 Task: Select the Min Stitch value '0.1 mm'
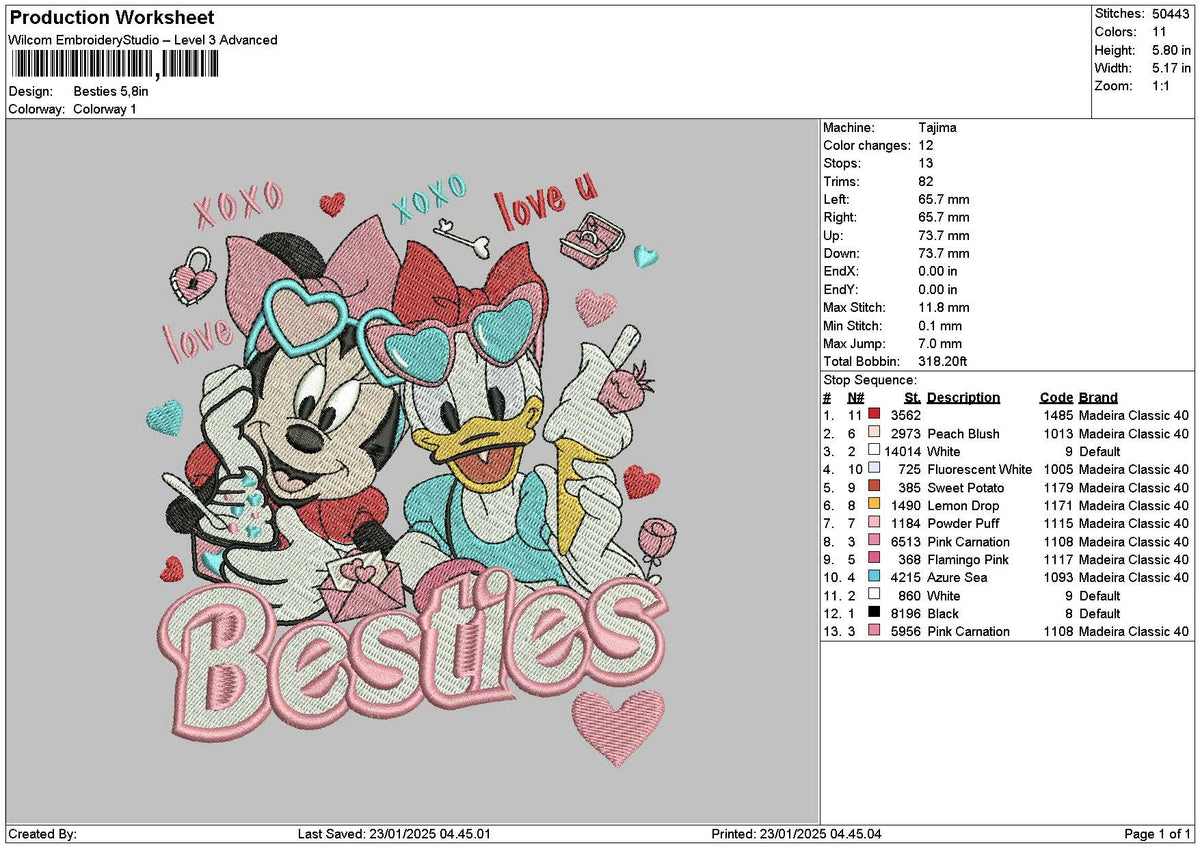pos(940,326)
